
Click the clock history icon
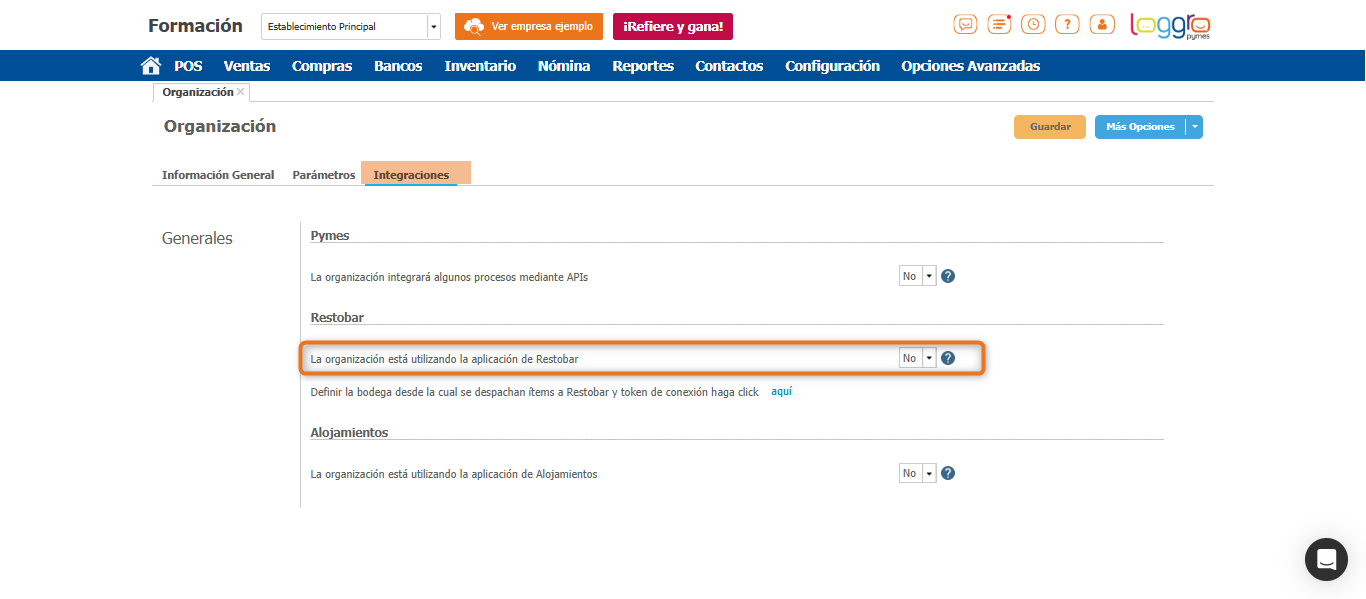pos(1033,25)
